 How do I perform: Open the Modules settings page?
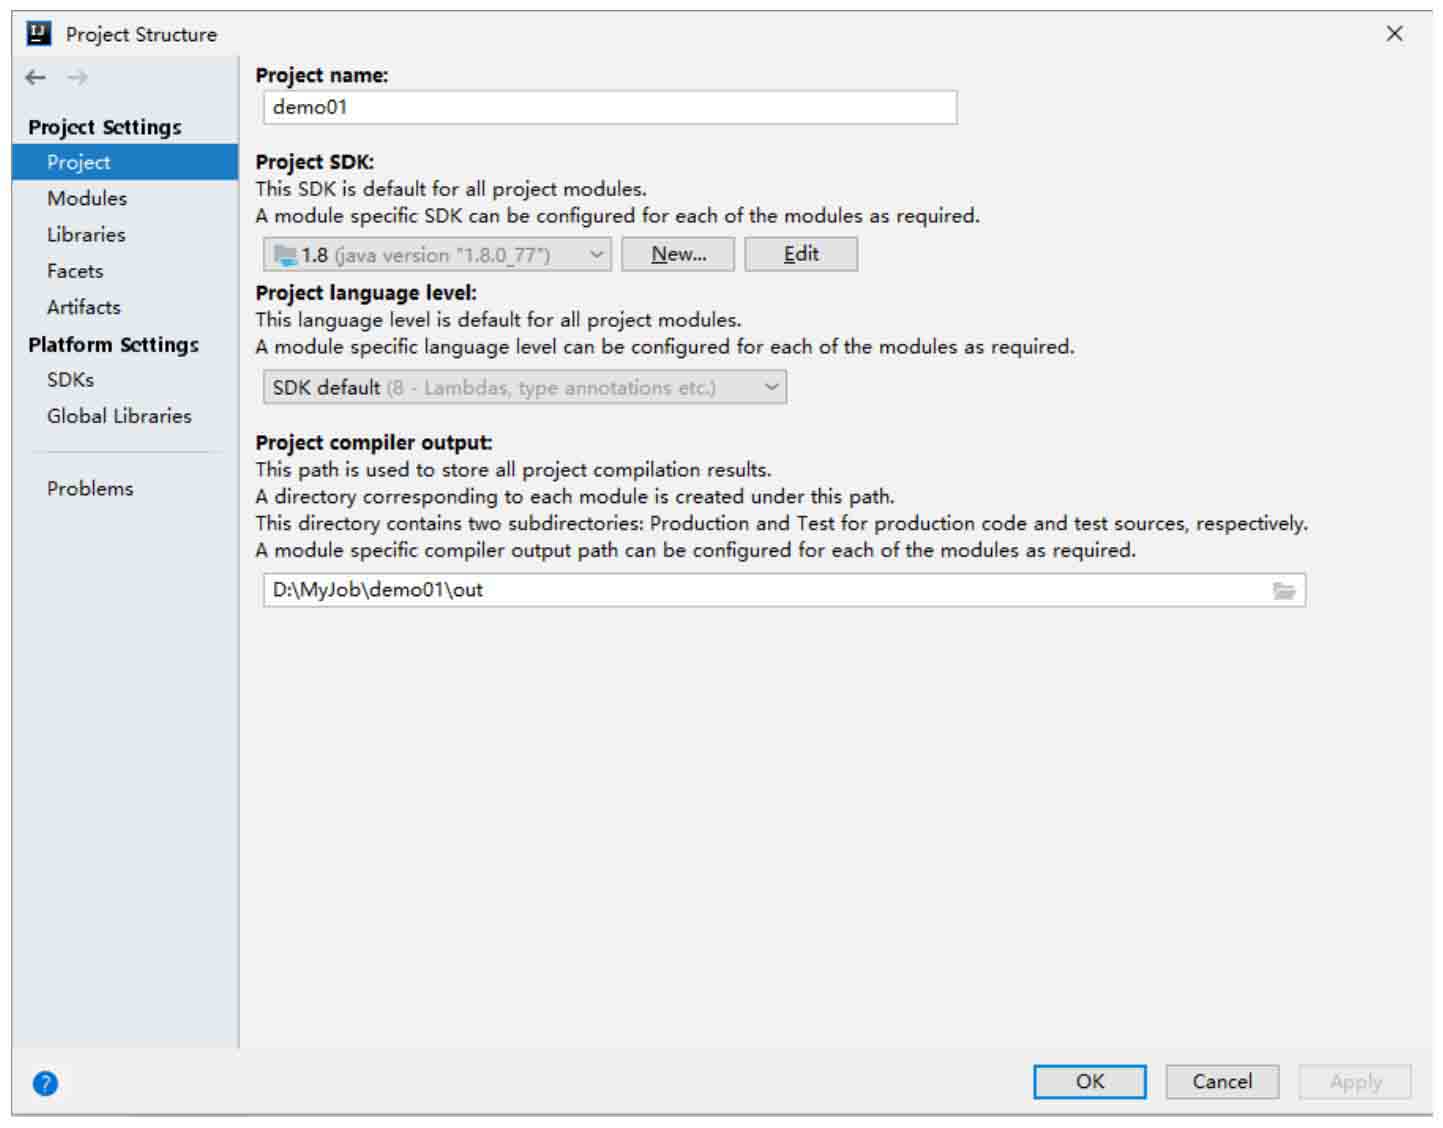pyautogui.click(x=87, y=198)
